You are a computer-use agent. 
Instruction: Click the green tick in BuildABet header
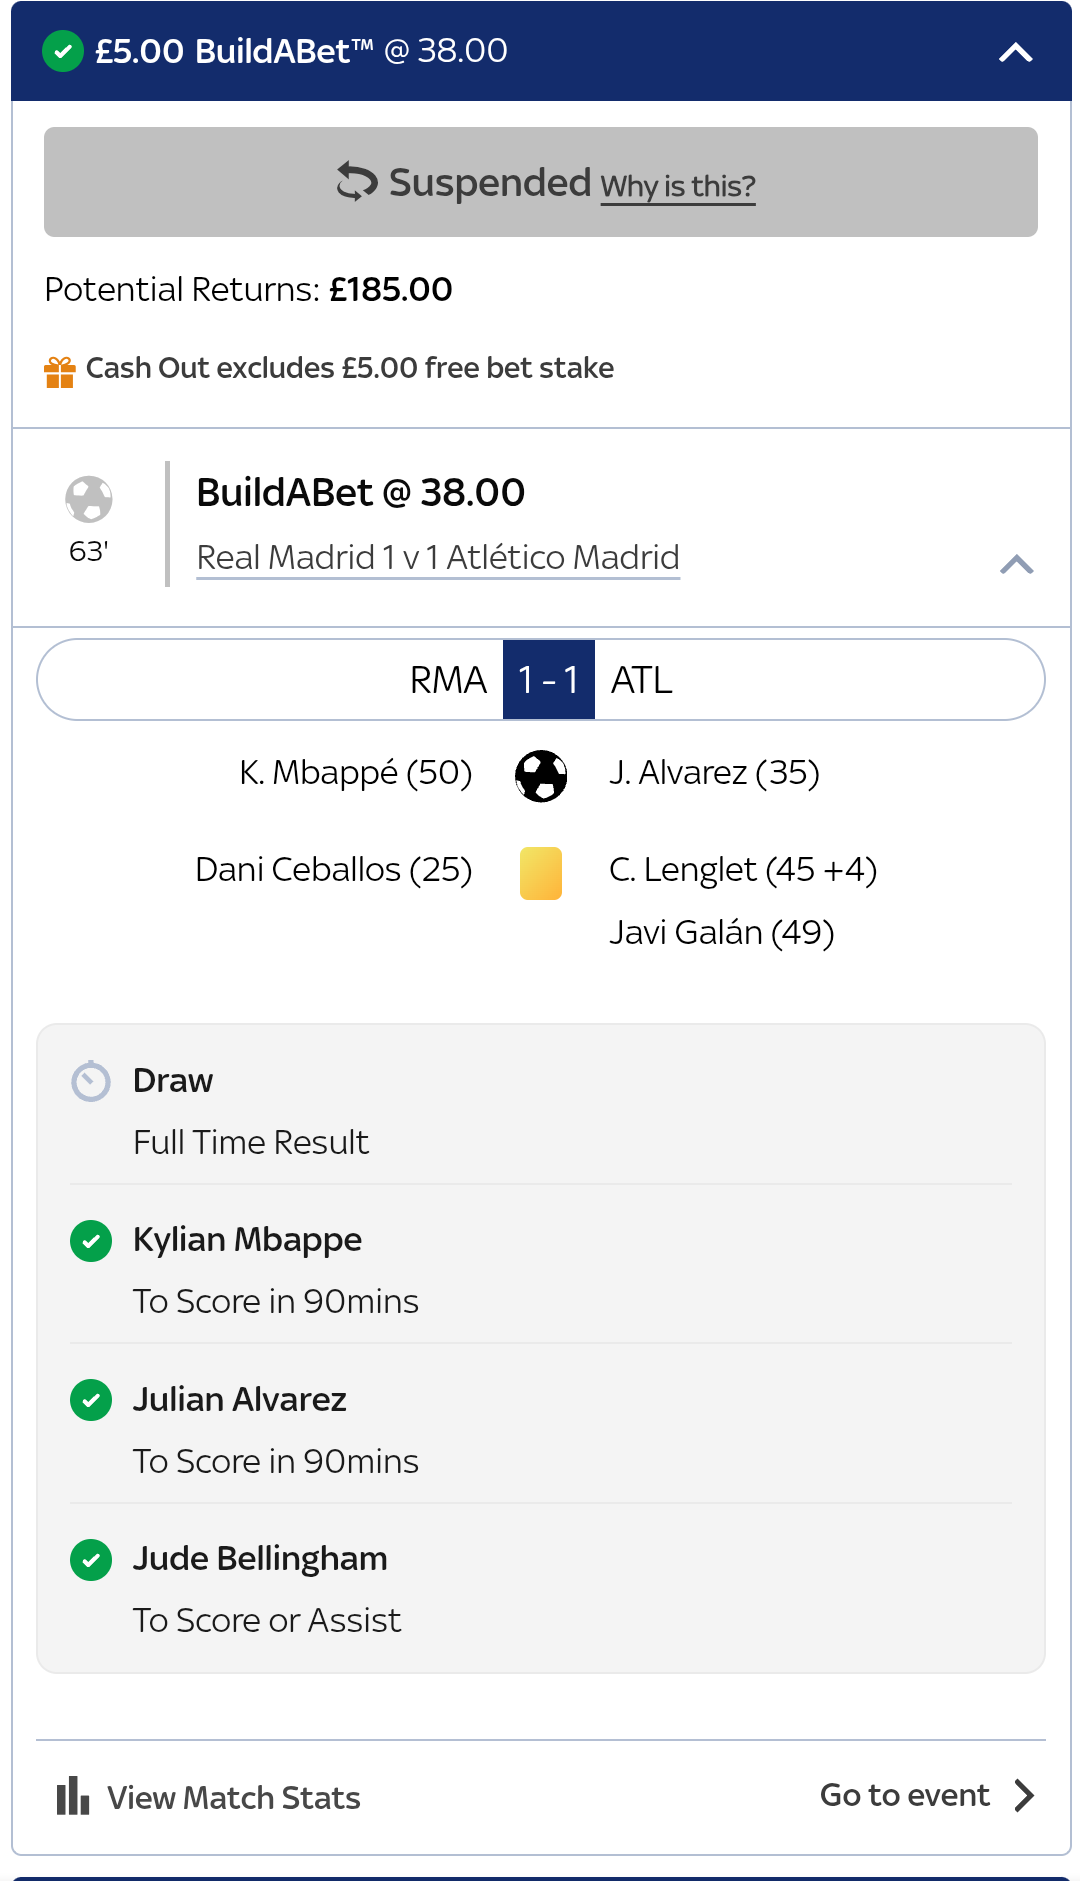(x=63, y=51)
